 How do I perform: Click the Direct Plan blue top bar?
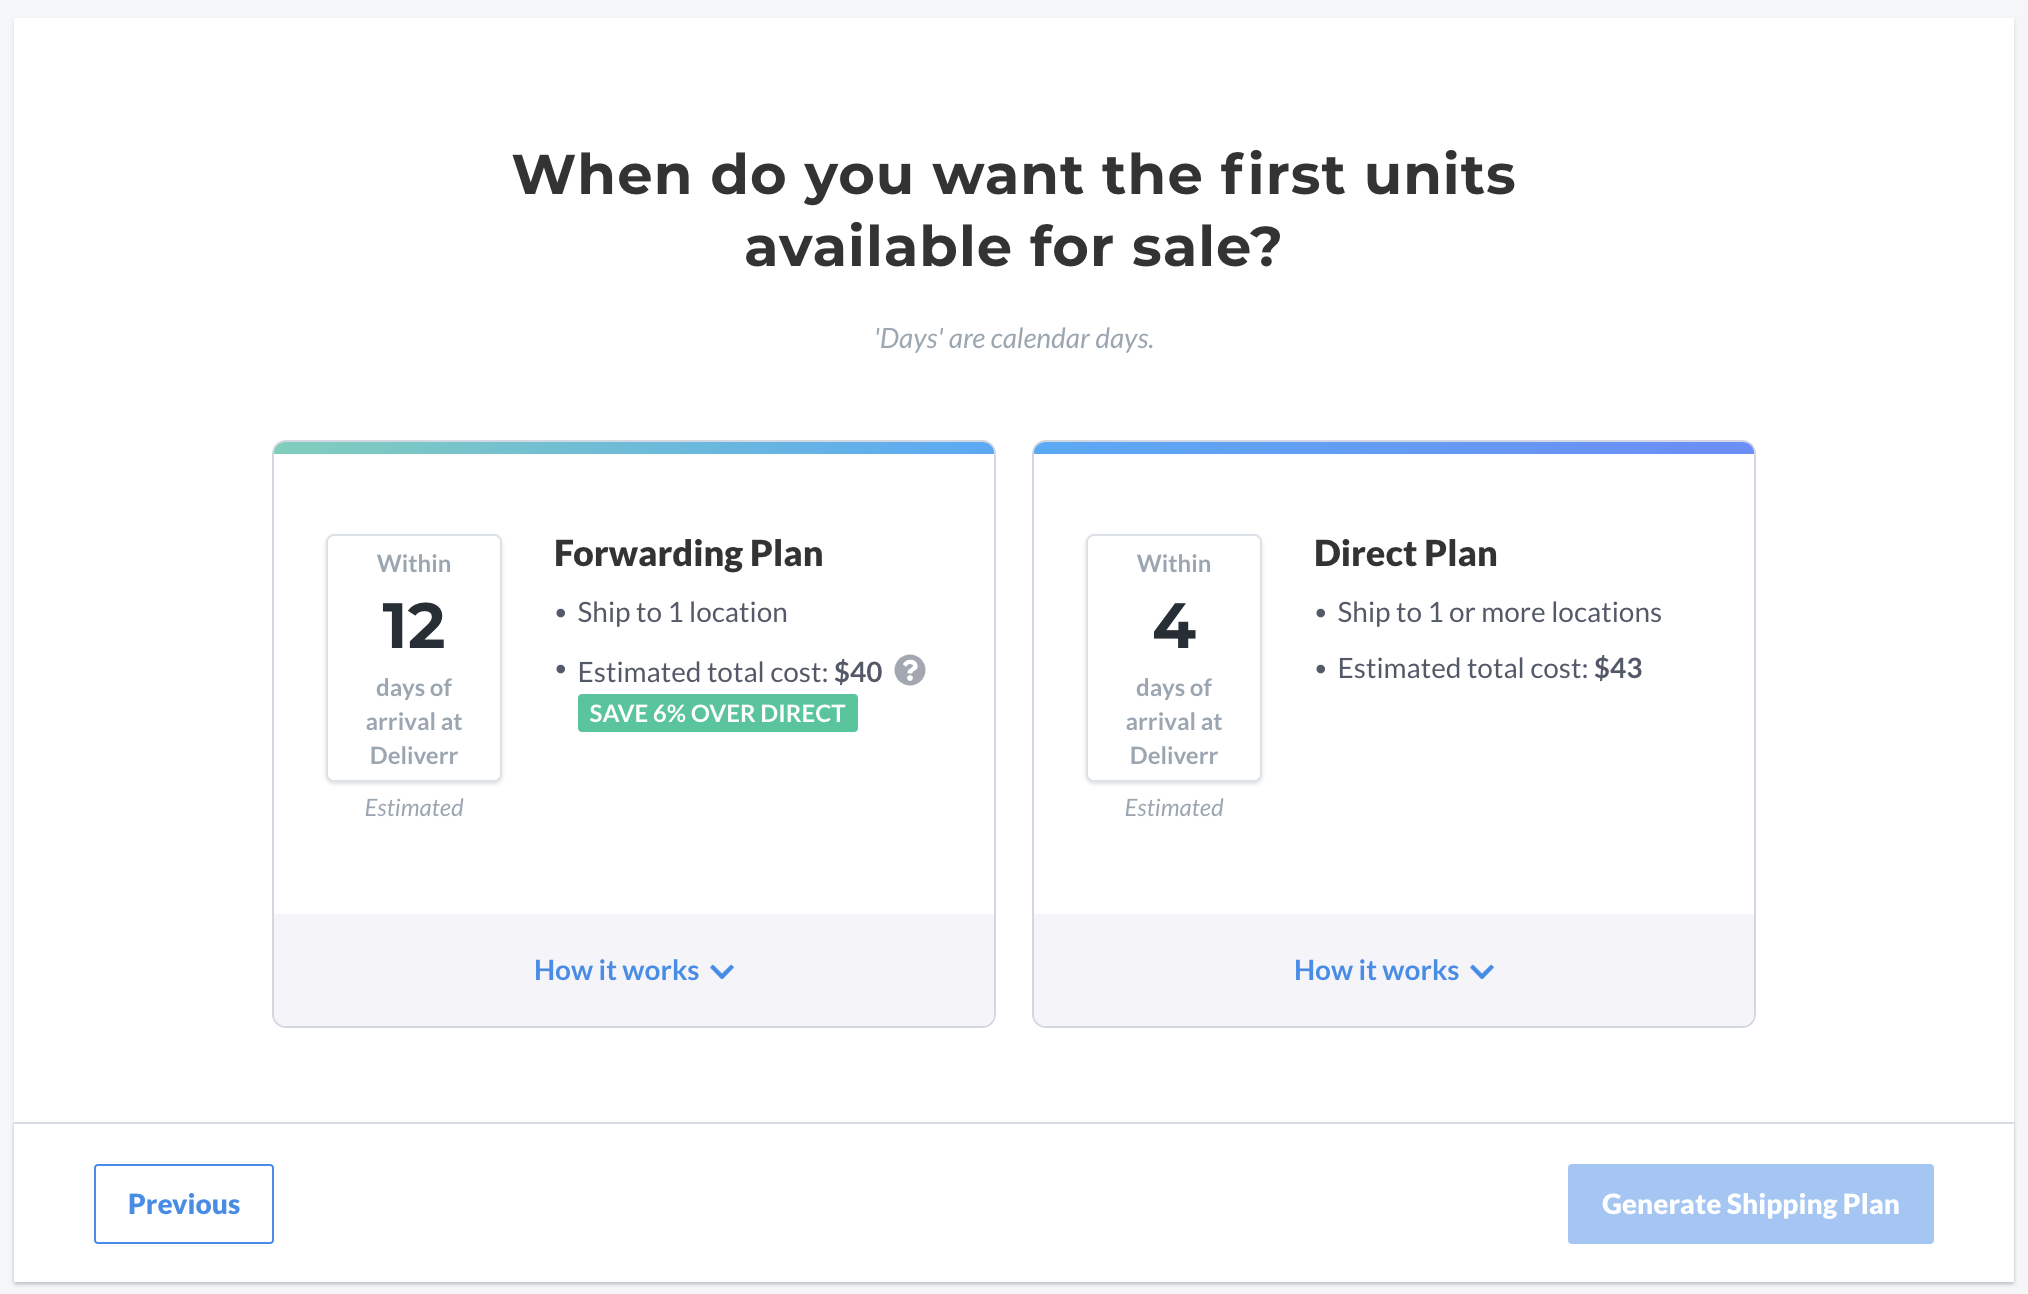point(1394,448)
